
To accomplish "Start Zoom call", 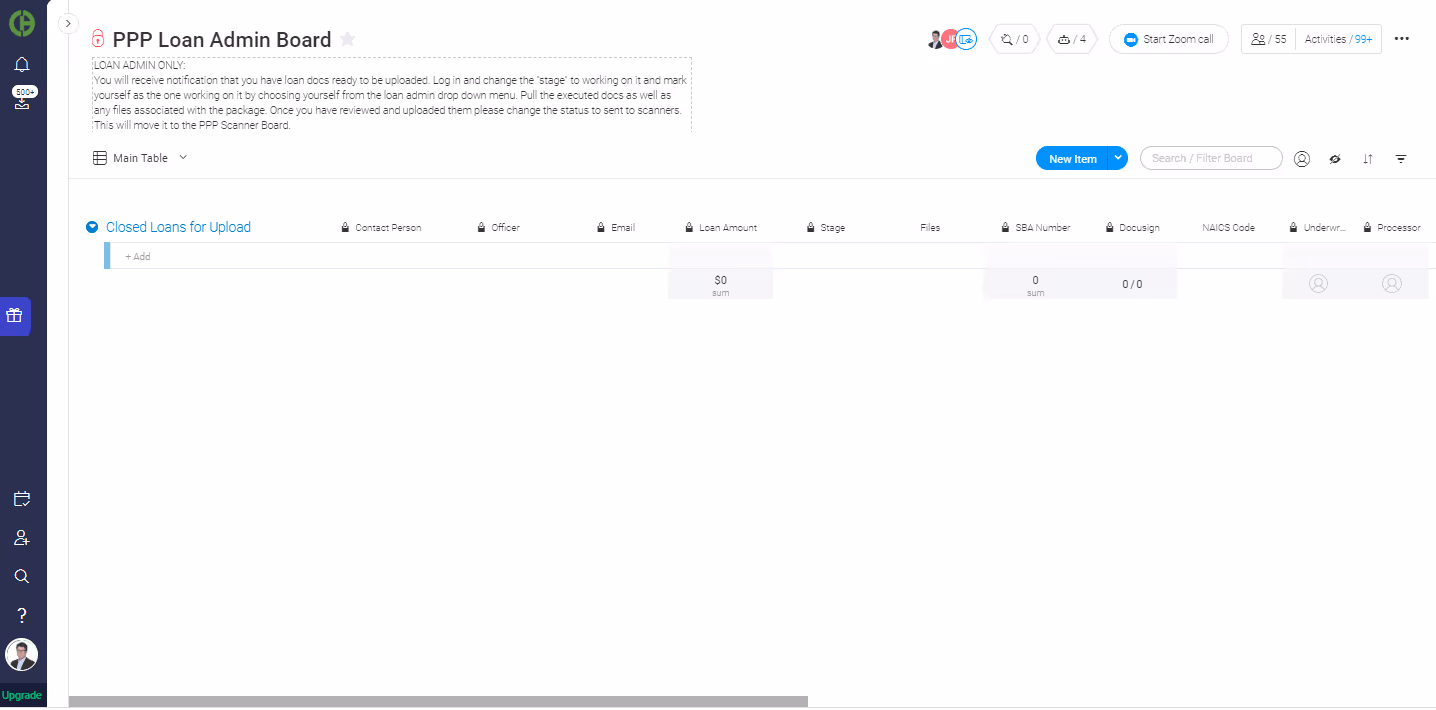I will click(1169, 39).
